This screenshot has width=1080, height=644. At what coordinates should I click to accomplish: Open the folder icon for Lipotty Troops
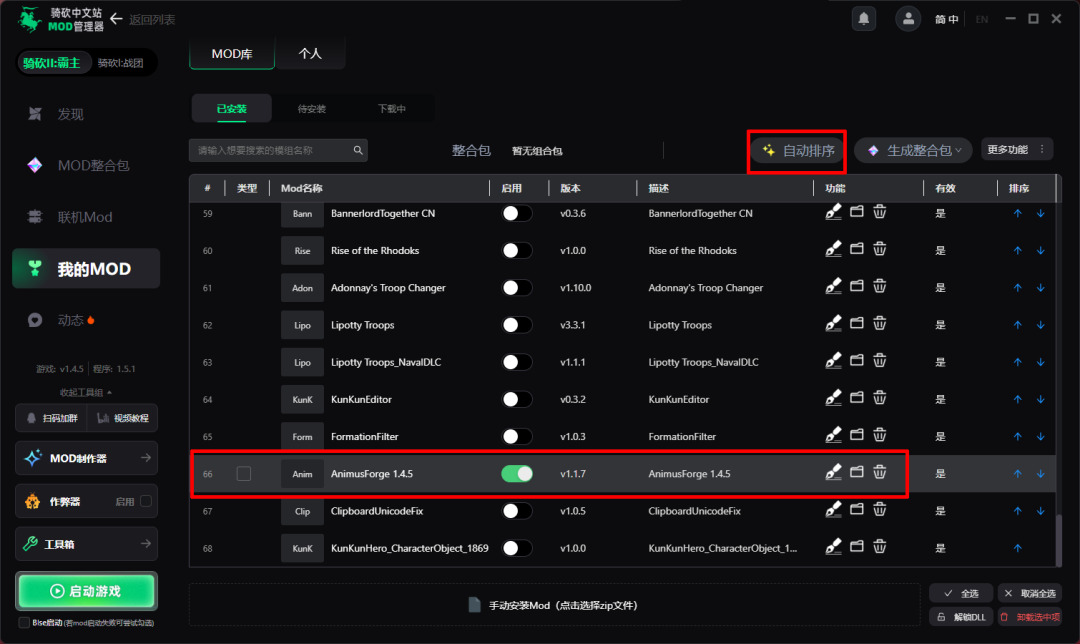click(856, 324)
